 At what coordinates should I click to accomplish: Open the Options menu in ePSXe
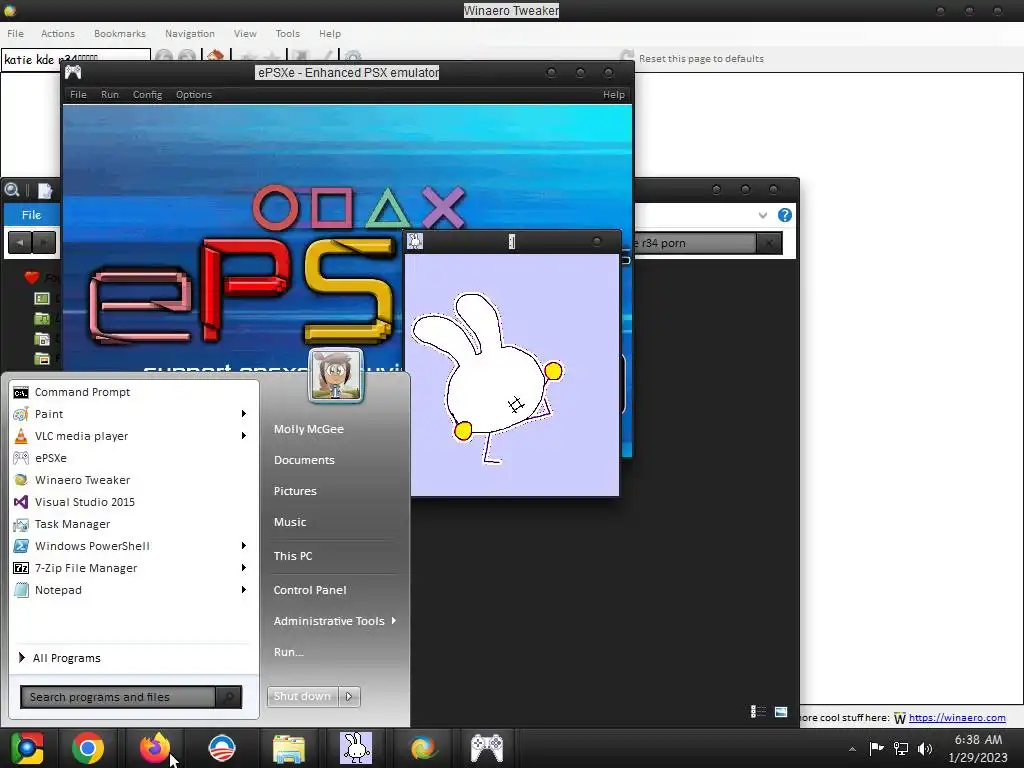coord(194,94)
